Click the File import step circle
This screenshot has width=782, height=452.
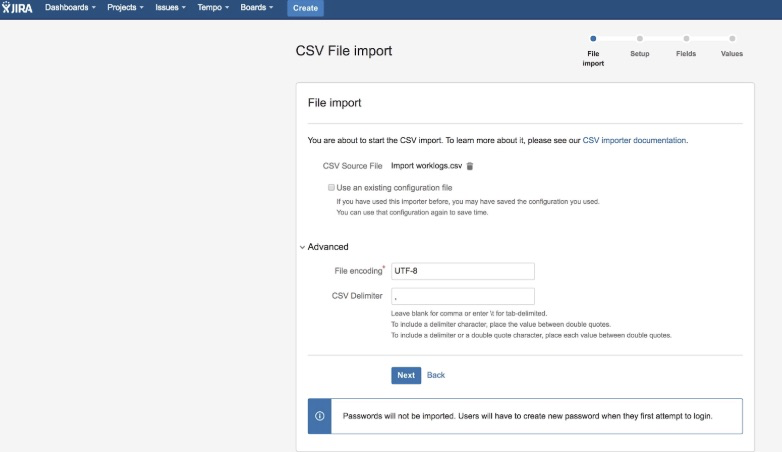click(593, 38)
